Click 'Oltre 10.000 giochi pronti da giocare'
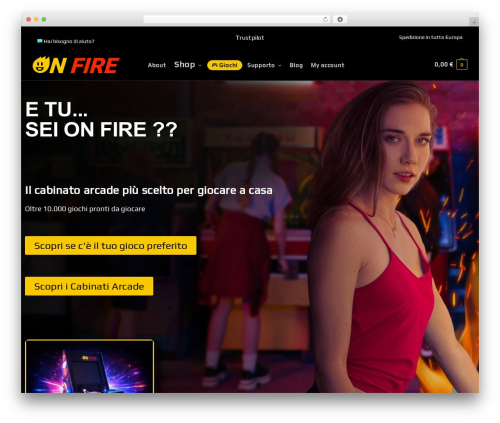The height and width of the screenshot is (423, 500). pos(85,209)
